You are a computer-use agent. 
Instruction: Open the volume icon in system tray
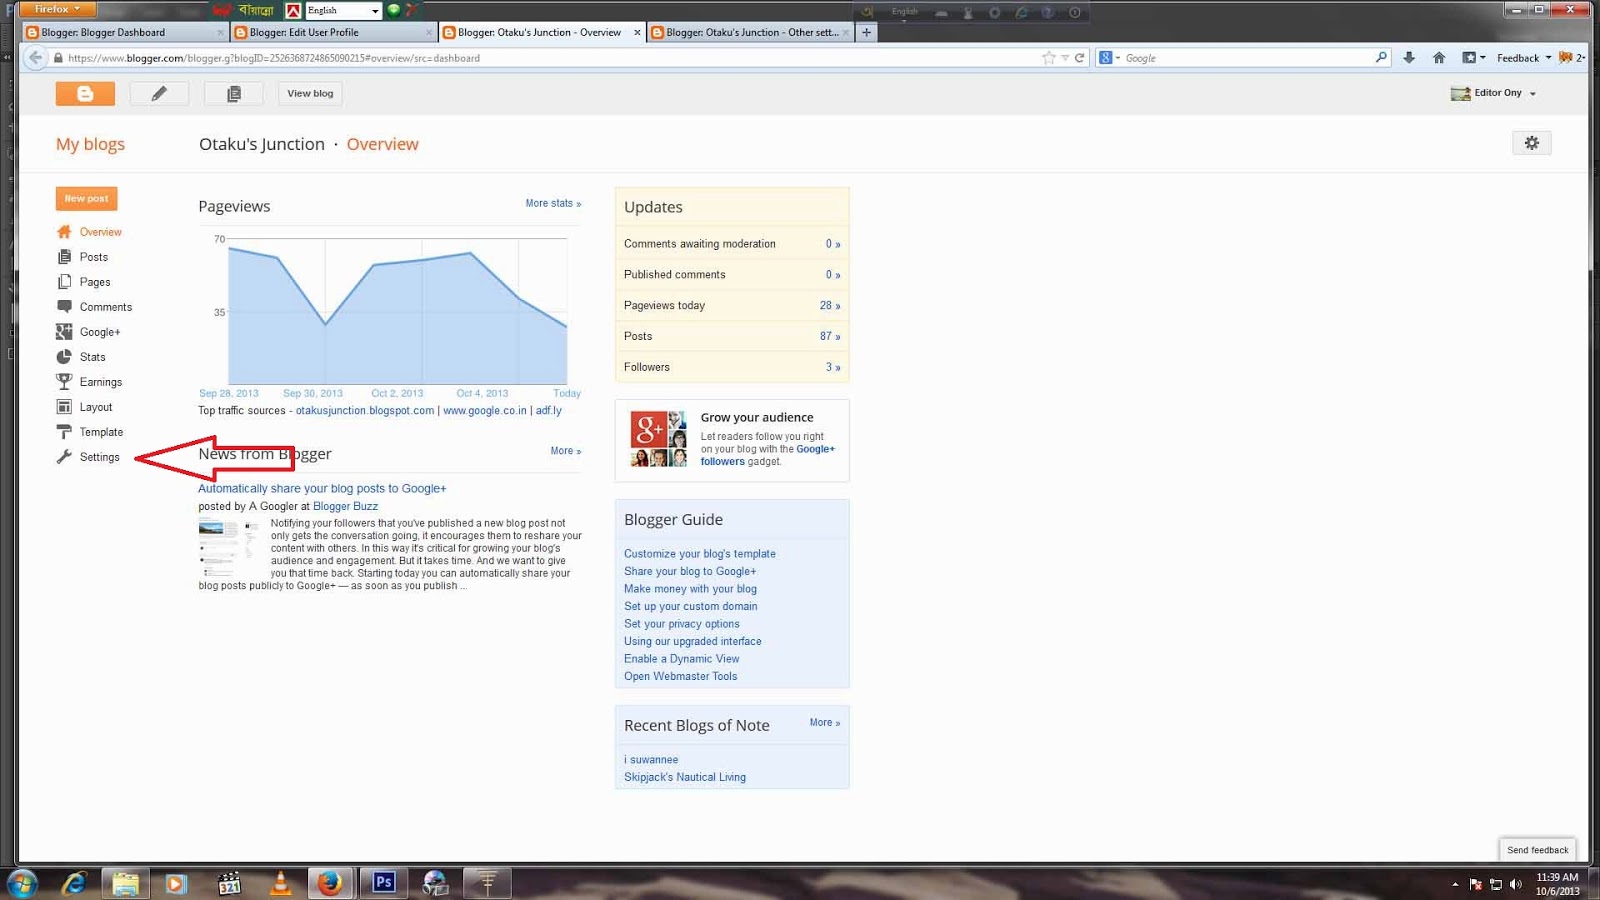click(x=1516, y=884)
